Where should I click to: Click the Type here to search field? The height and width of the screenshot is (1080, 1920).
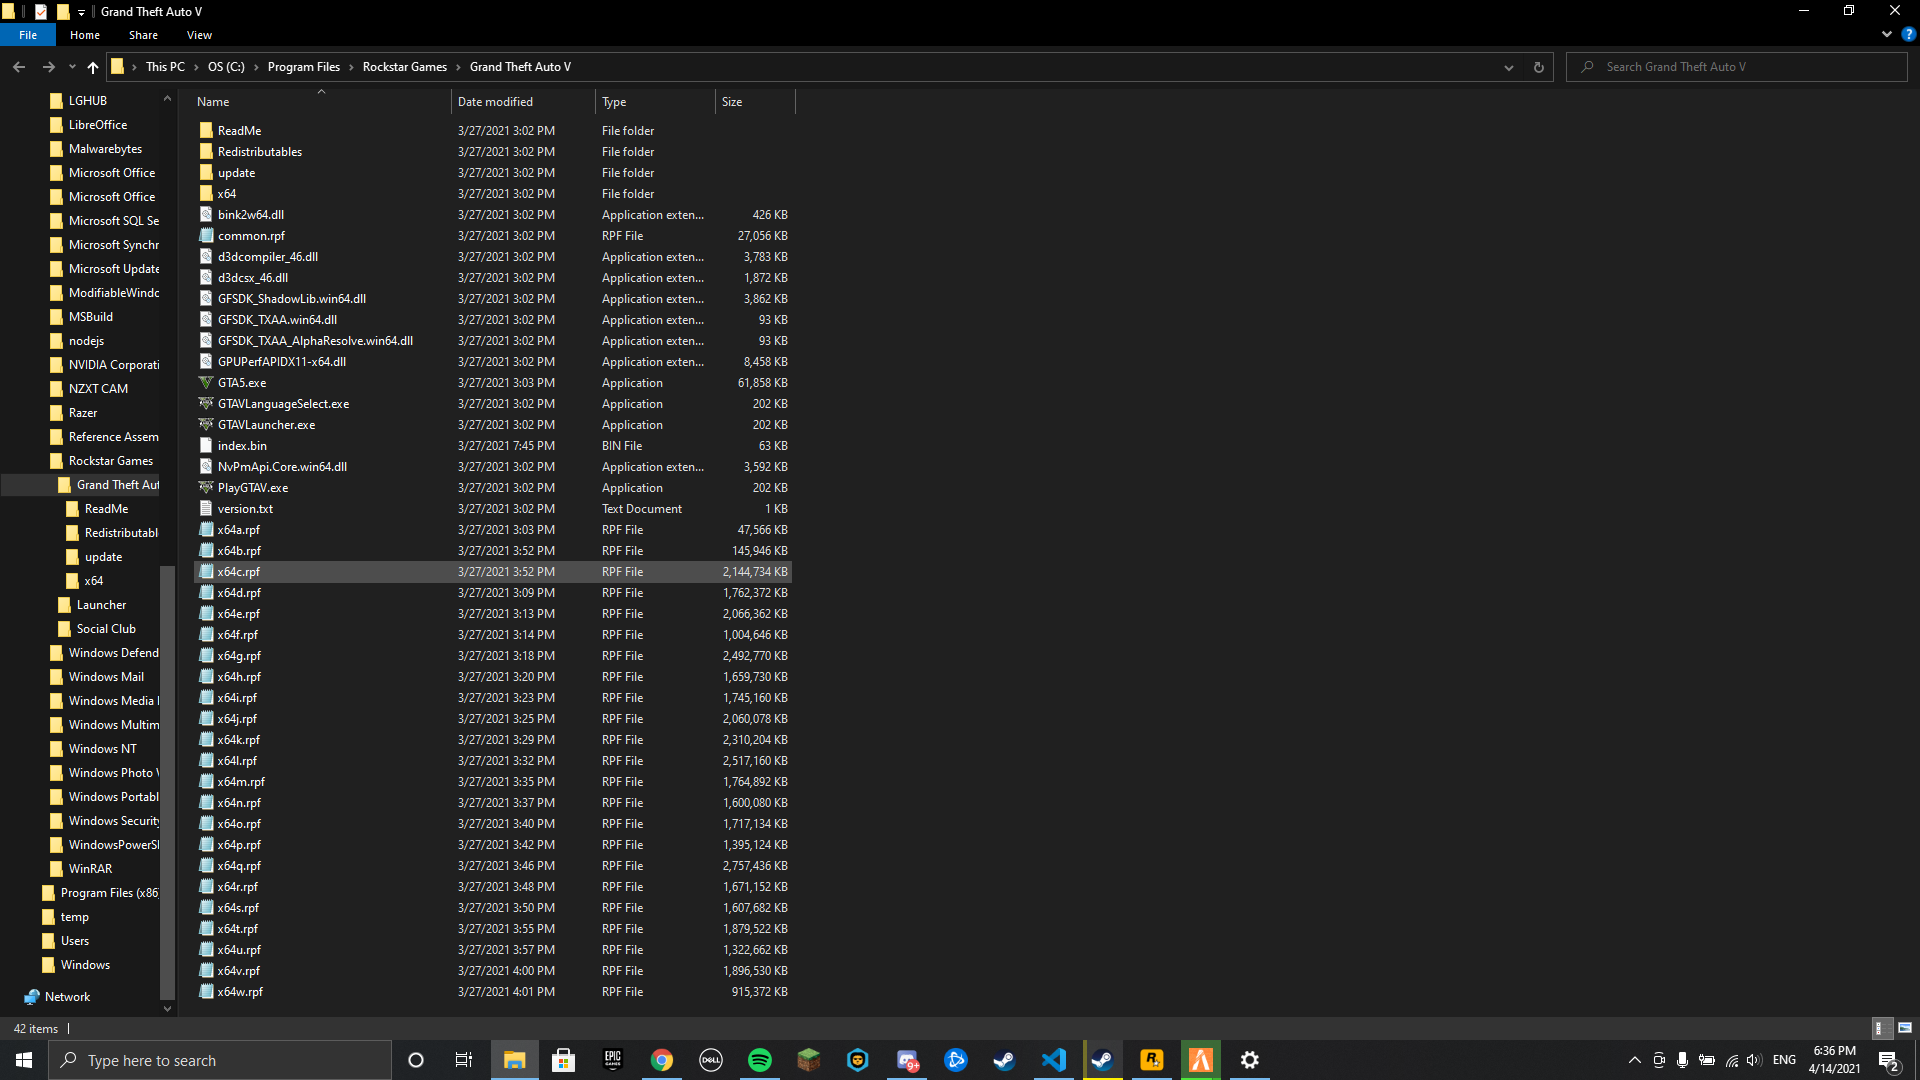tap(220, 1061)
